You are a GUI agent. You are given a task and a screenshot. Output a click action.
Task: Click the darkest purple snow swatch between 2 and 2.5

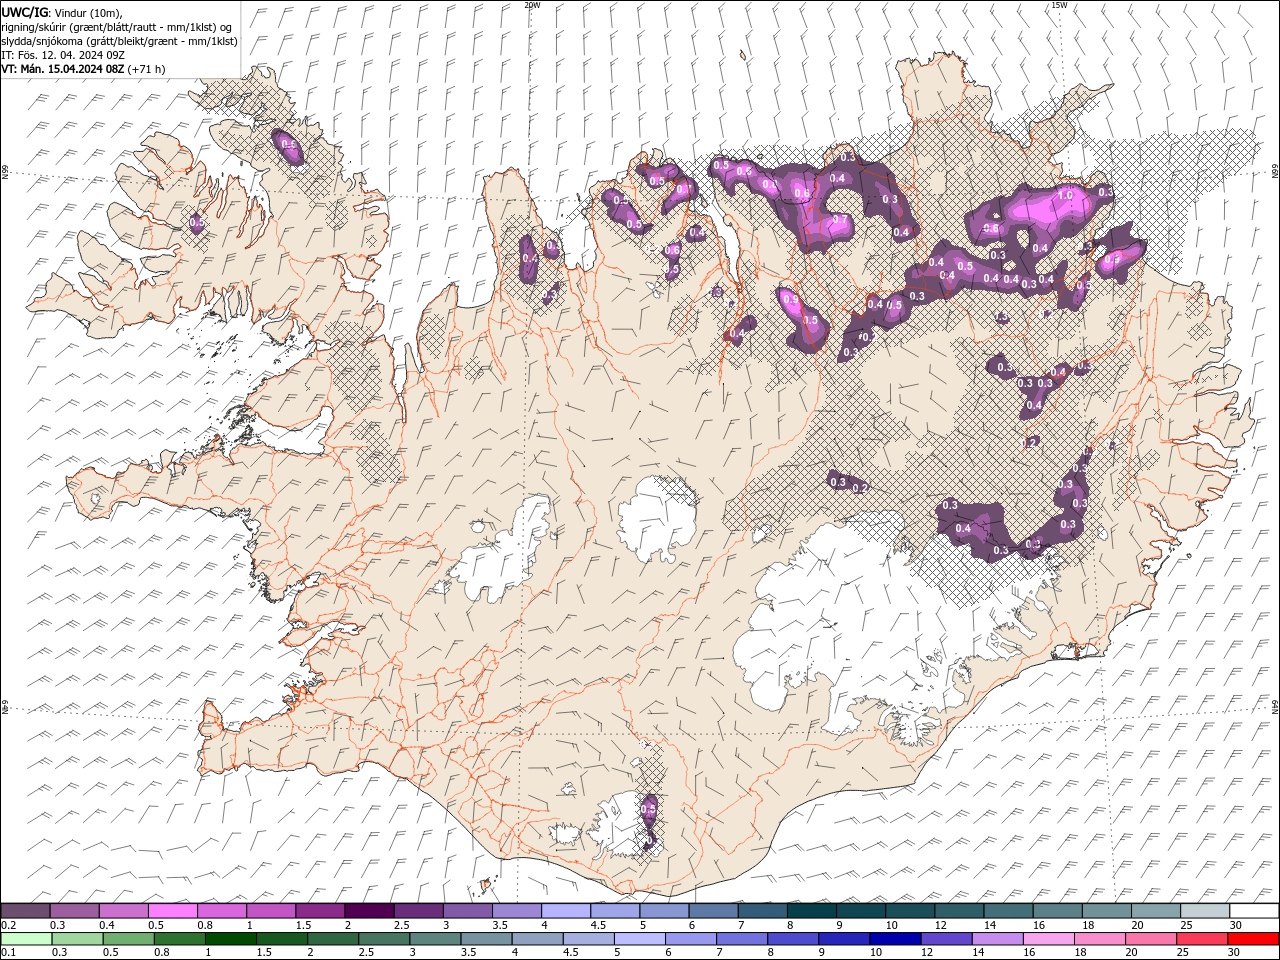click(369, 911)
